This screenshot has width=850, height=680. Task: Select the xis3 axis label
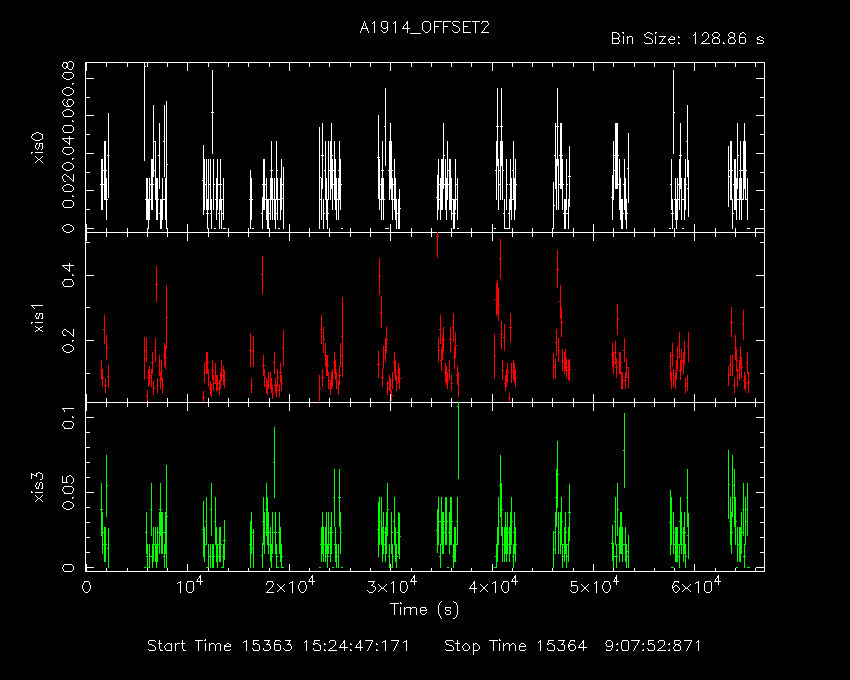[x=39, y=487]
